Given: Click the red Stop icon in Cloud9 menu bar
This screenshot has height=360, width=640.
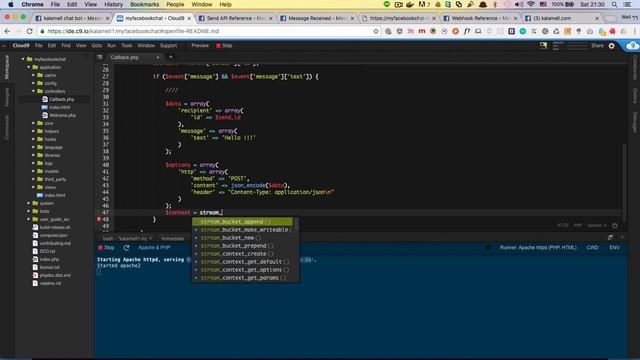Looking at the screenshot, I should coord(218,46).
